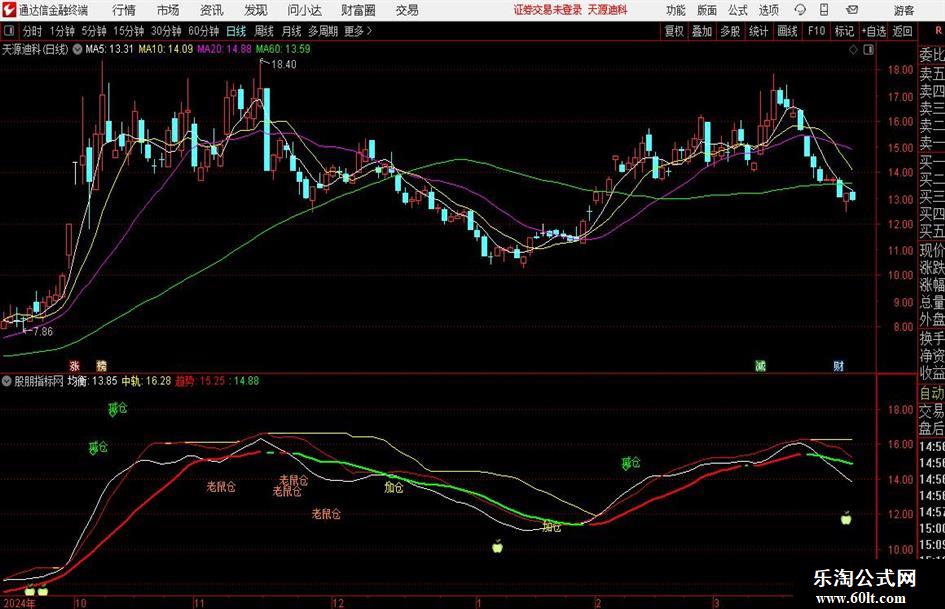Click the 多股 button
This screenshot has width=945, height=609.
(730, 31)
